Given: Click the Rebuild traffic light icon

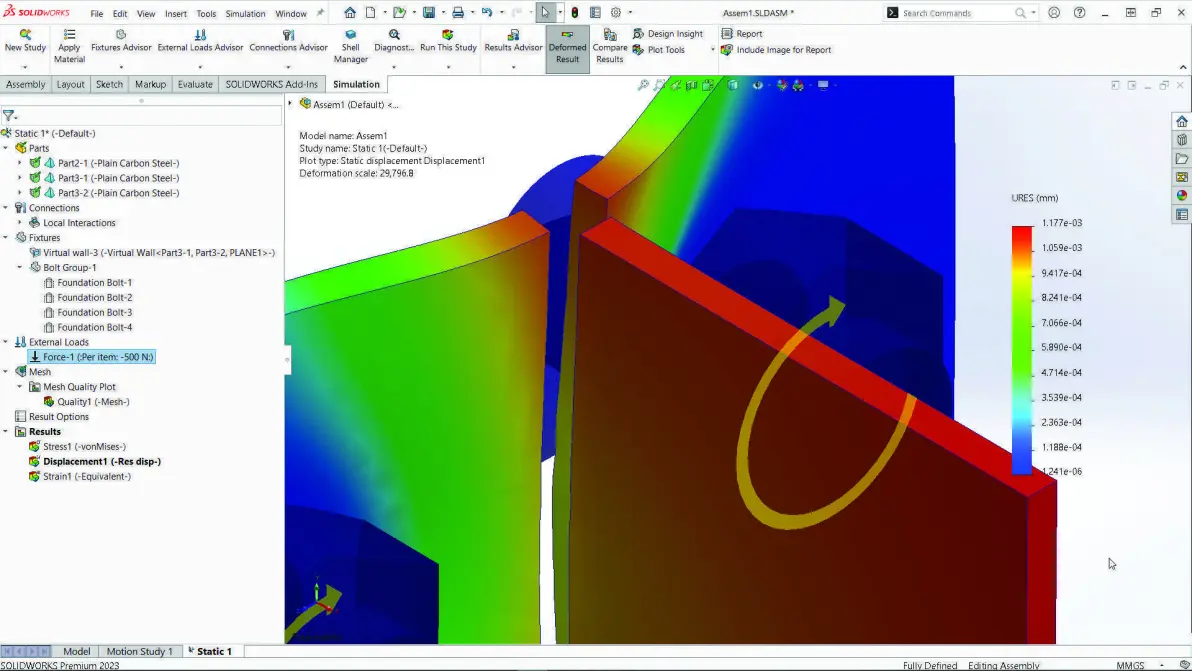Looking at the screenshot, I should [575, 12].
